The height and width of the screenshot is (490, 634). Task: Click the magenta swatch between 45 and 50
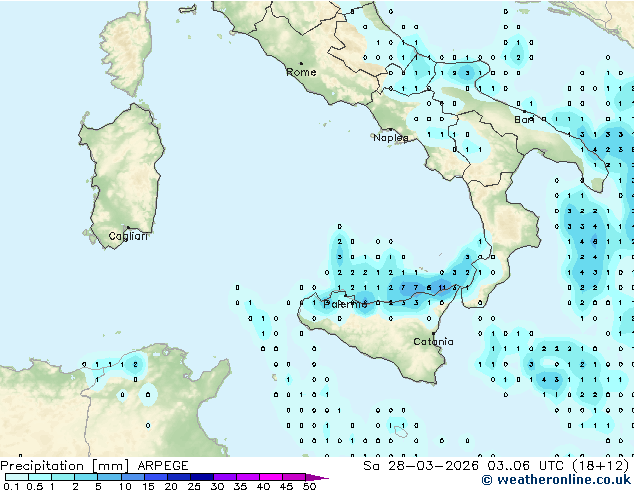point(294,477)
